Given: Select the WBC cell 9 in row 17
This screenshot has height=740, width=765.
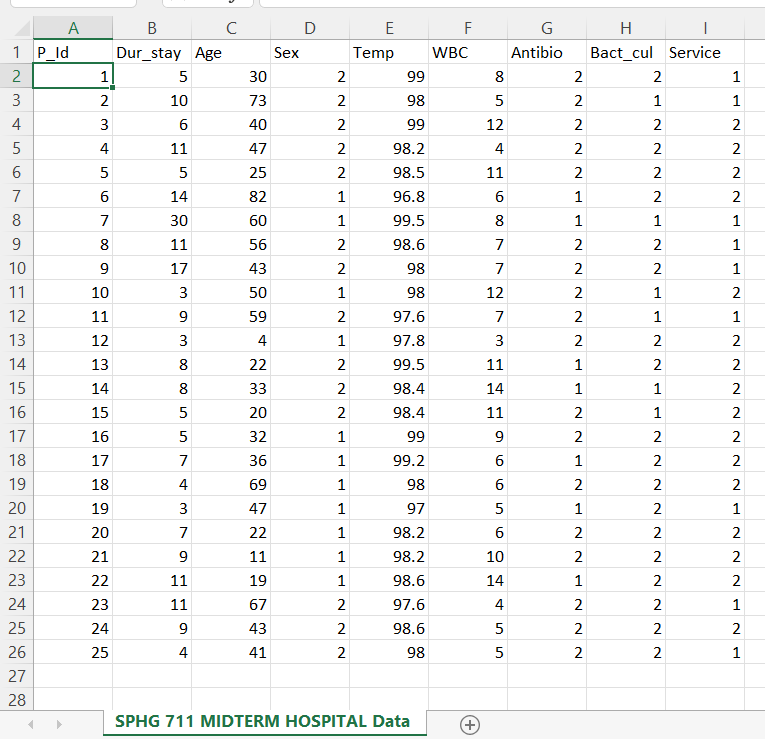Looking at the screenshot, I should (x=468, y=436).
